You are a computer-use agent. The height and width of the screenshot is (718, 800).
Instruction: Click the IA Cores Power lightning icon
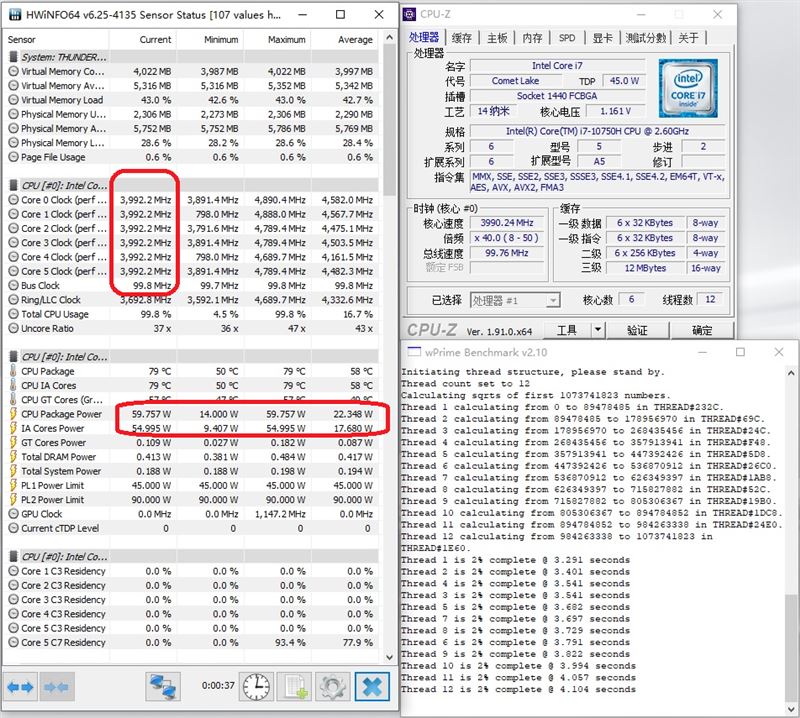pos(13,428)
